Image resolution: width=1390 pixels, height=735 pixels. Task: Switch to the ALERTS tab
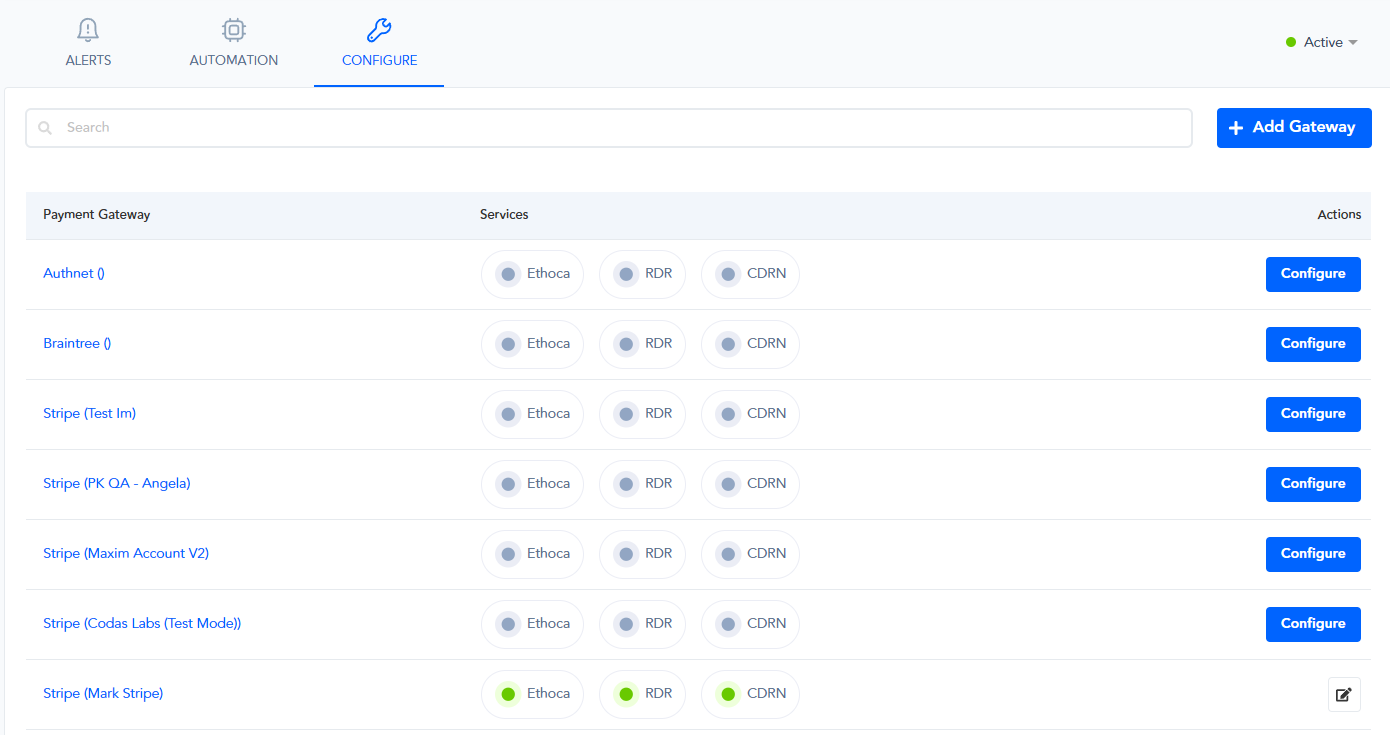coord(88,60)
